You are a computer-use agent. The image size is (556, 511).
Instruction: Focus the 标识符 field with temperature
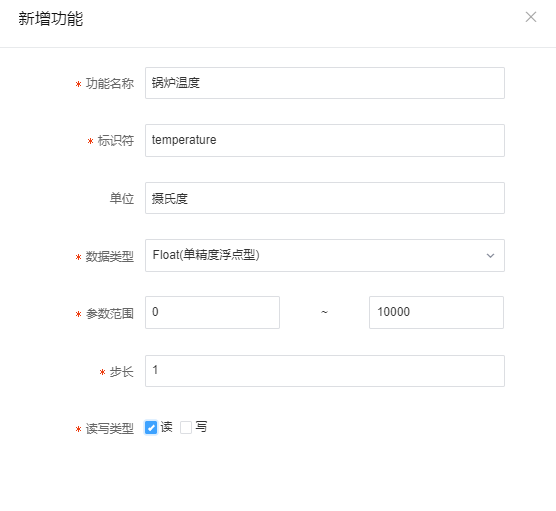pyautogui.click(x=324, y=140)
